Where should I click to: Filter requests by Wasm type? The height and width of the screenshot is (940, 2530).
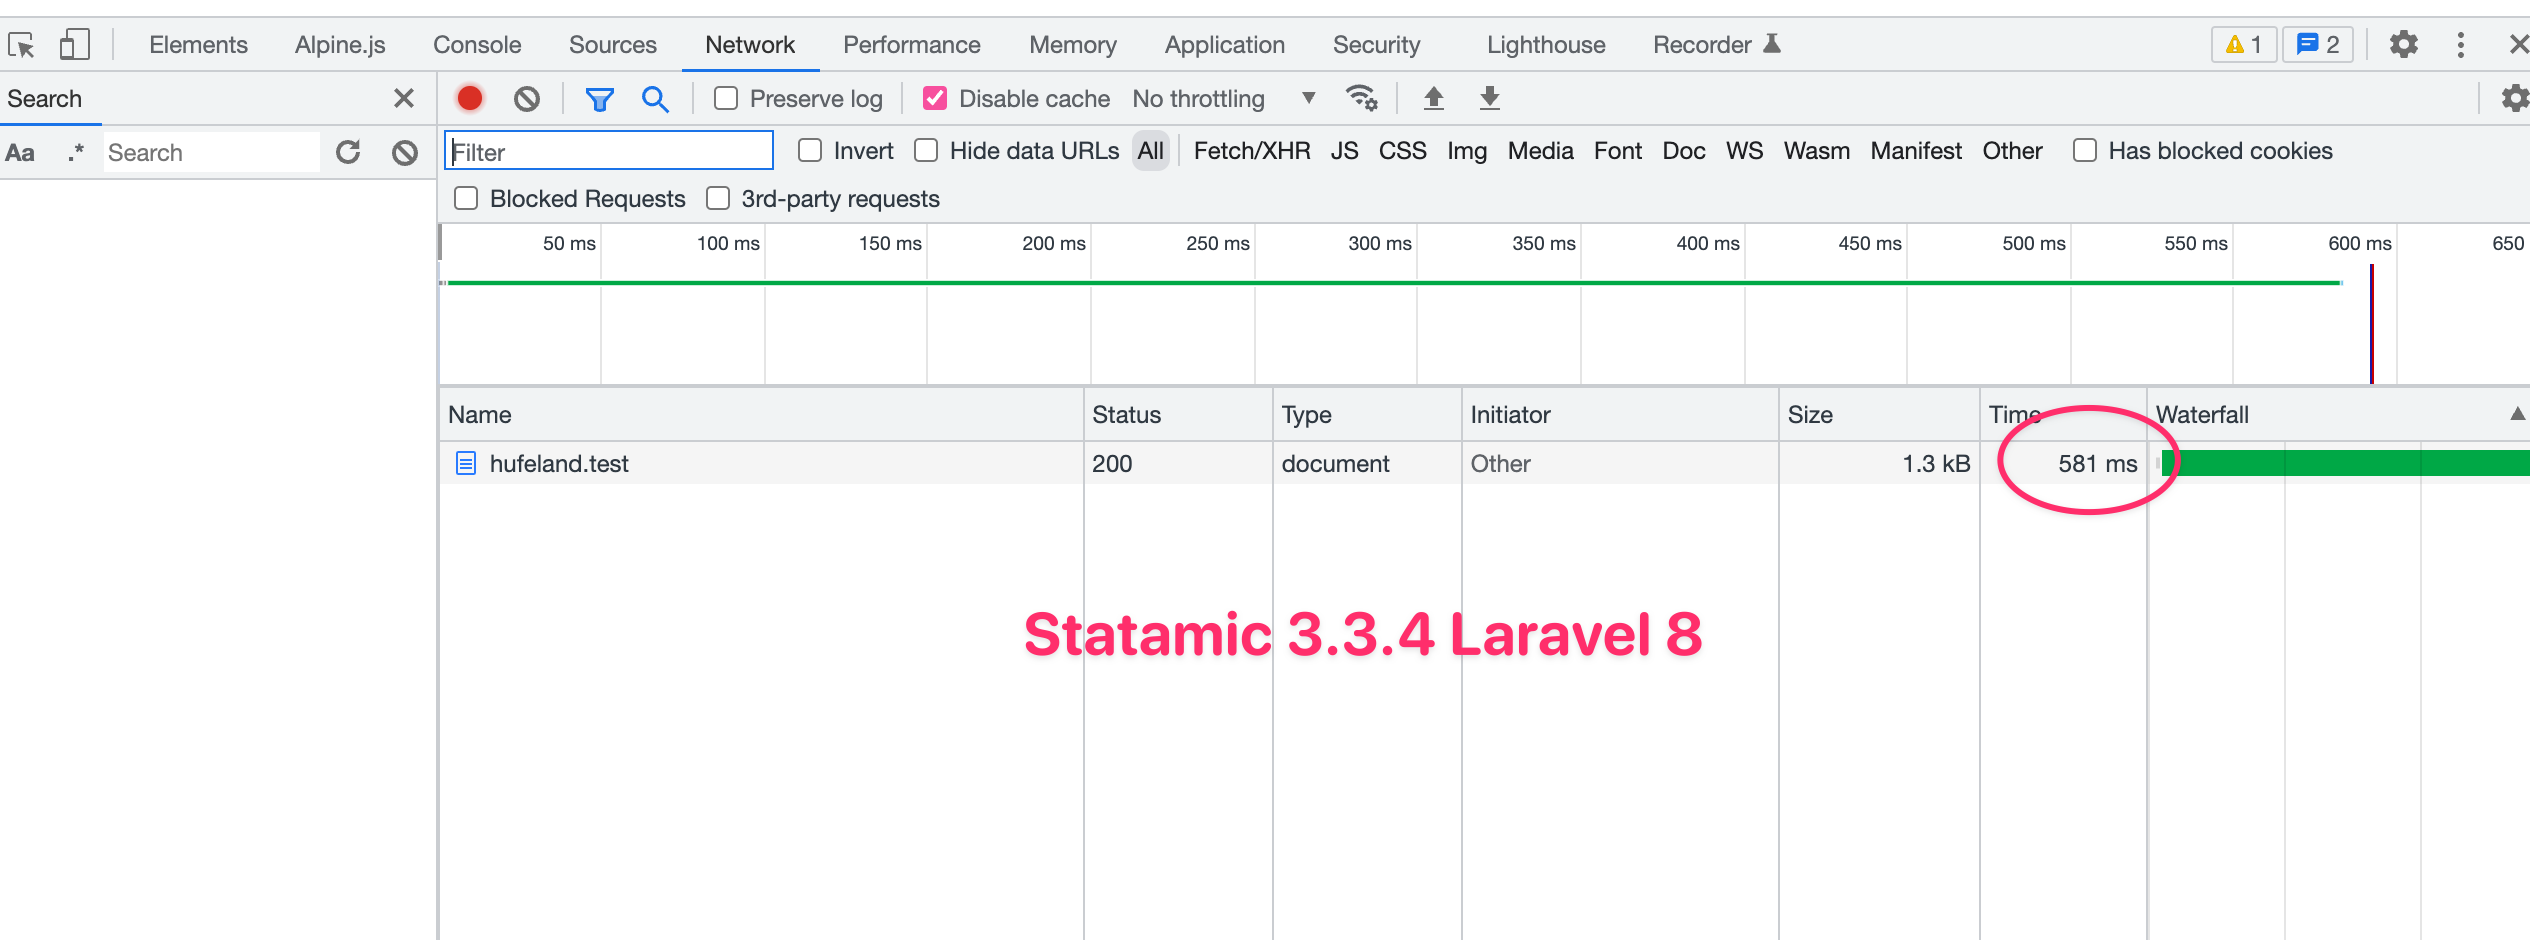tap(1817, 151)
